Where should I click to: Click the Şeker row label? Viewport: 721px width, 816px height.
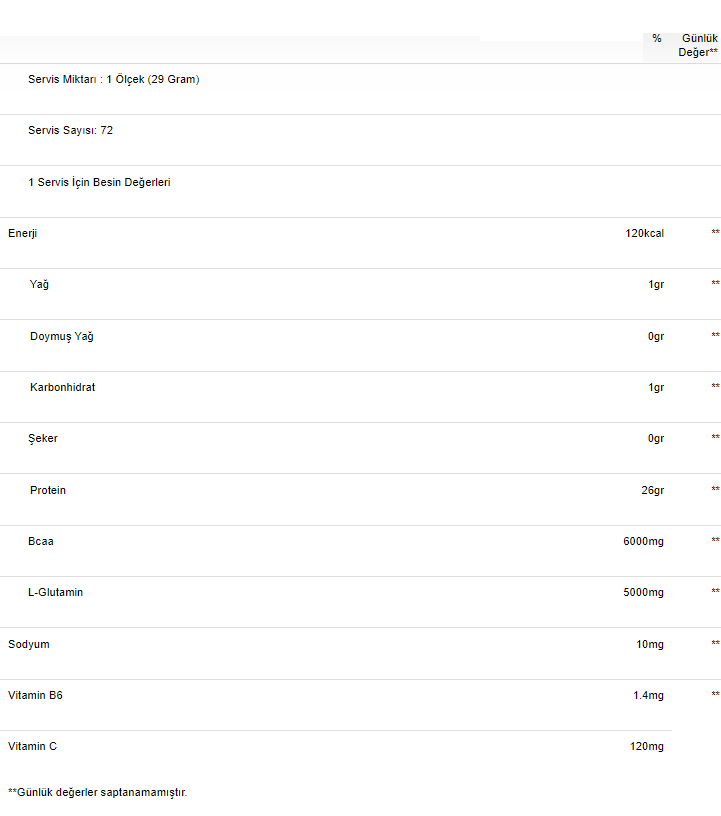click(x=43, y=439)
